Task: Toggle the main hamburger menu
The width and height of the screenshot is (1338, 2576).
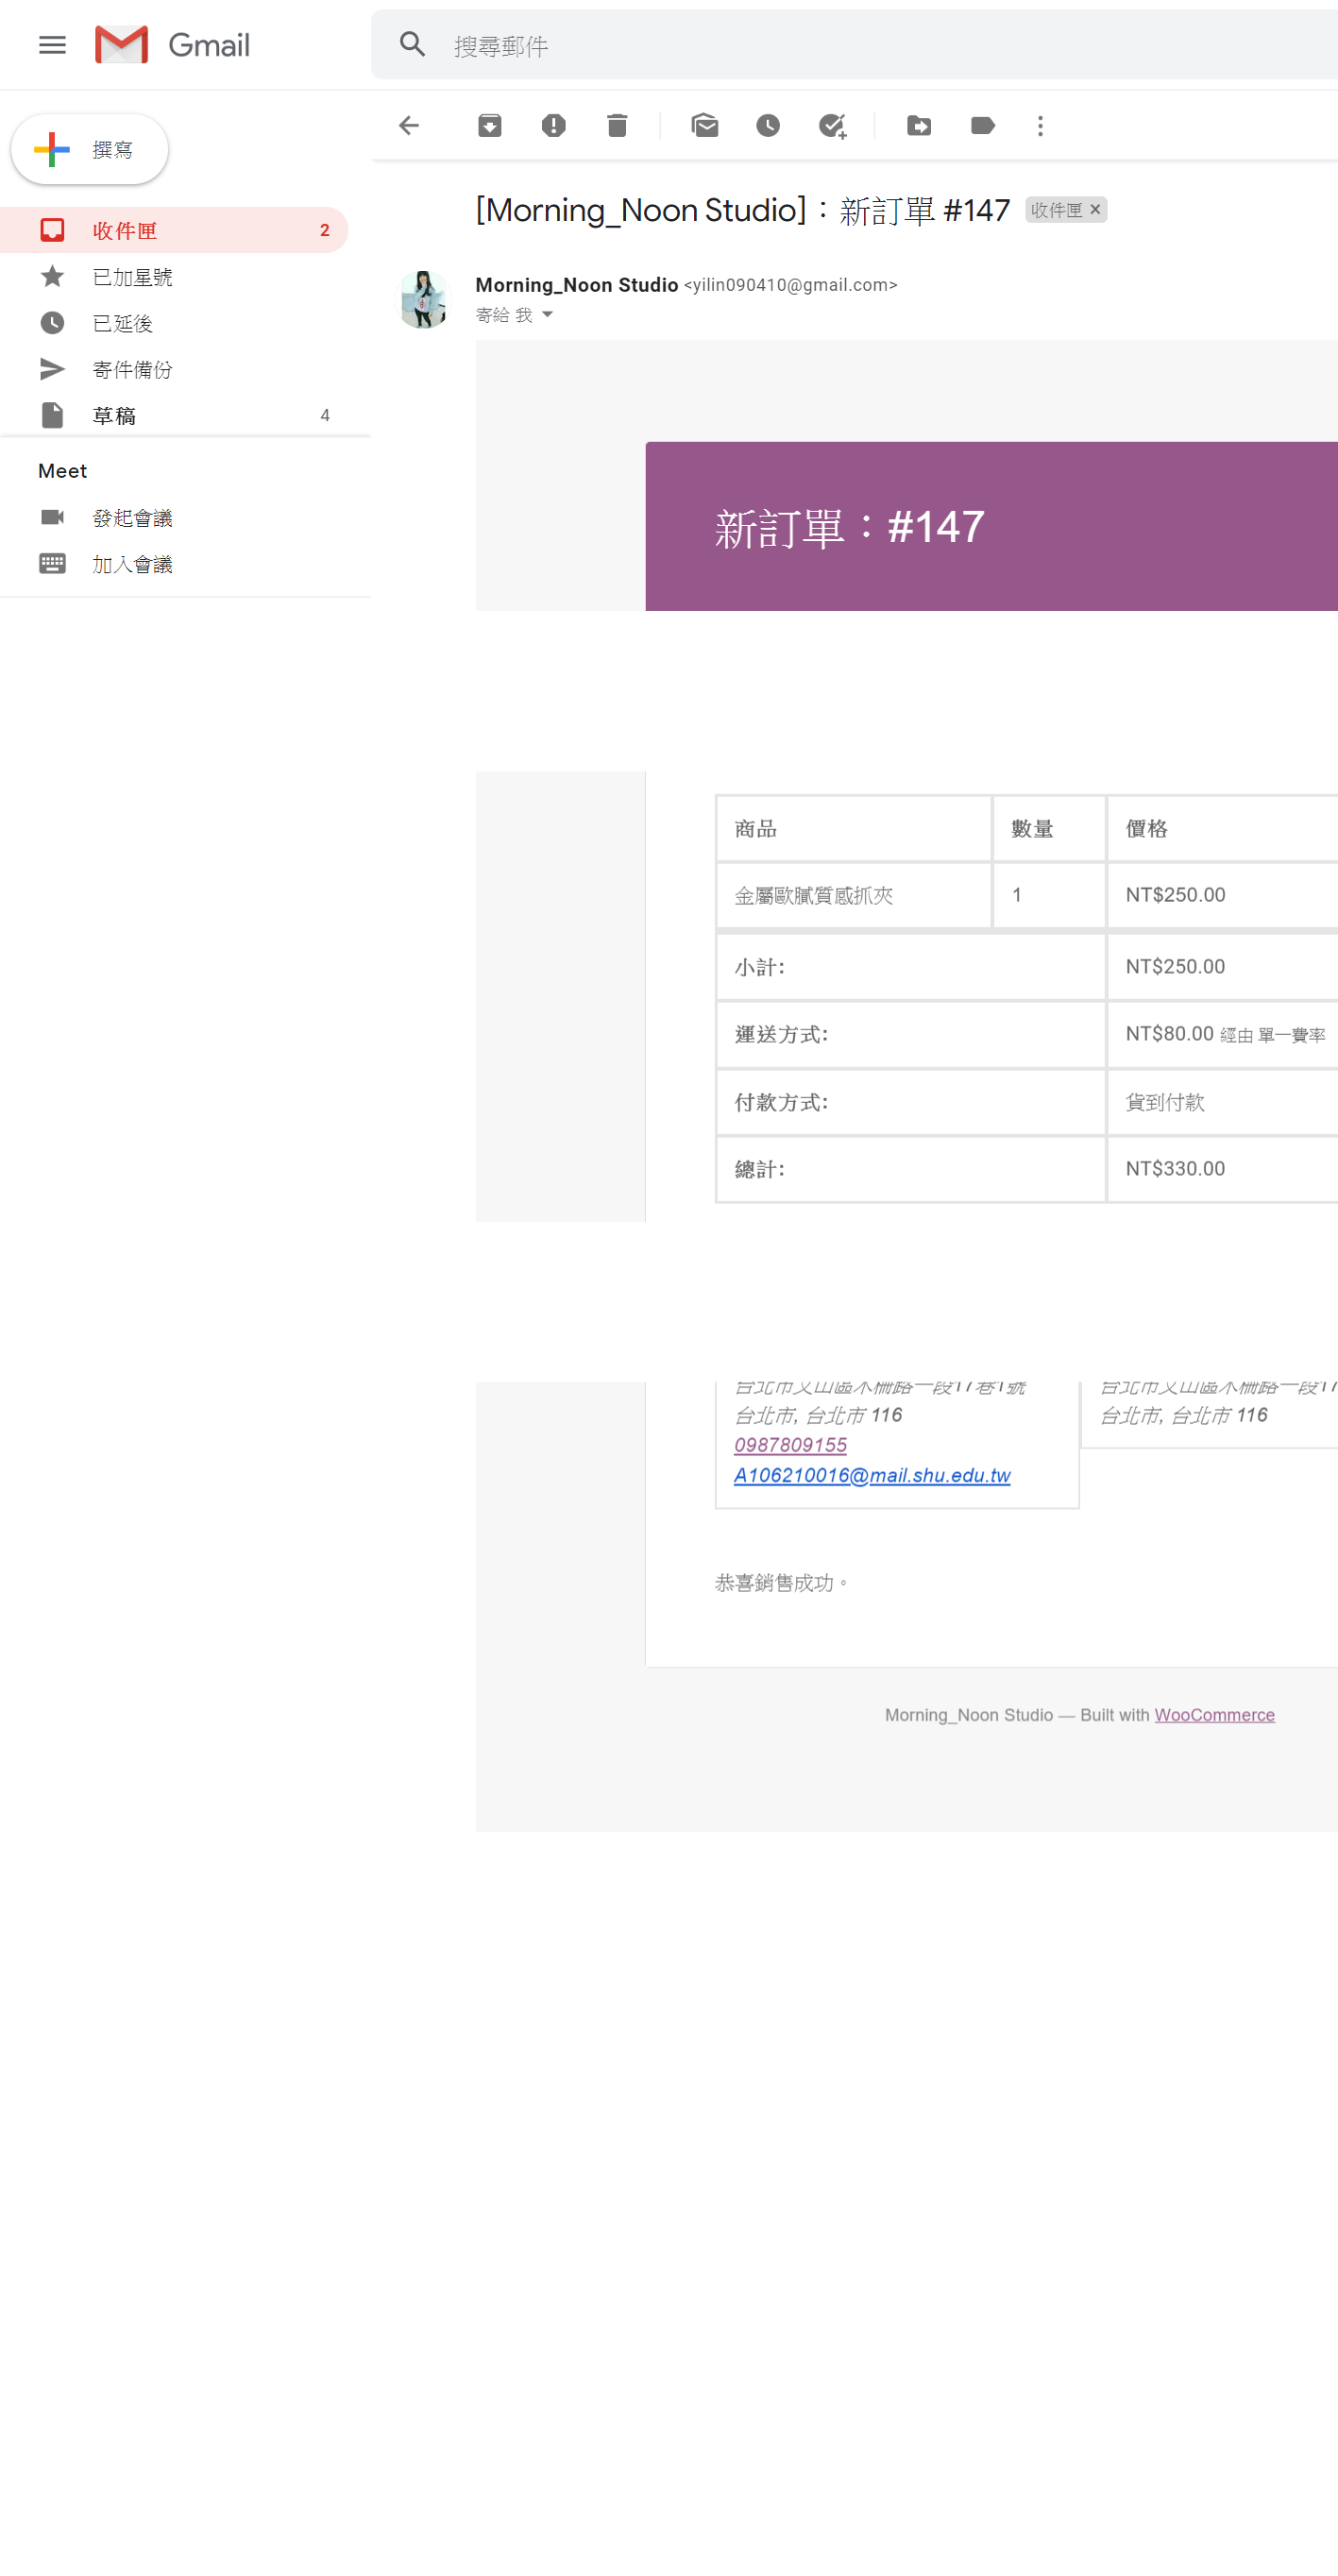Action: pos(52,45)
